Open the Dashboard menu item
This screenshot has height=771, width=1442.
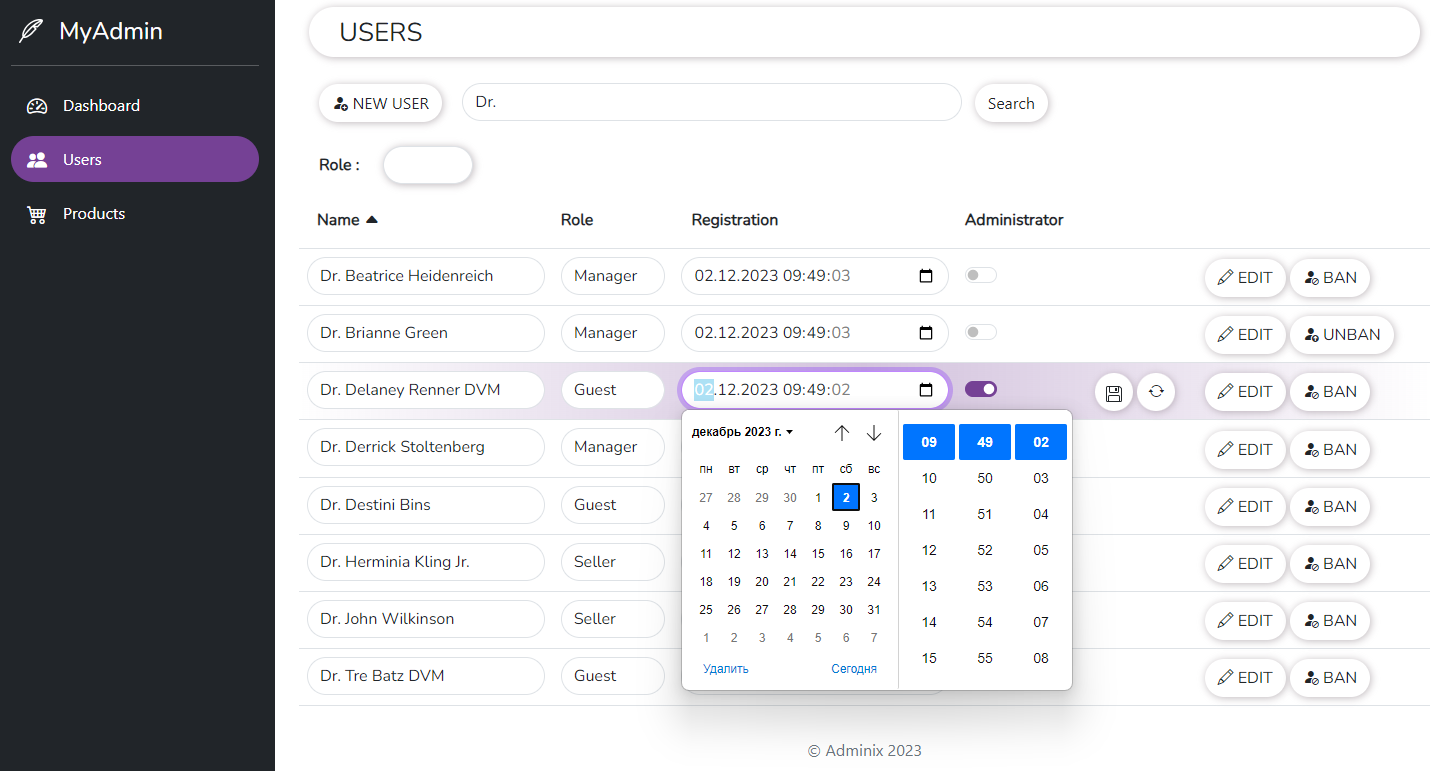pos(135,106)
